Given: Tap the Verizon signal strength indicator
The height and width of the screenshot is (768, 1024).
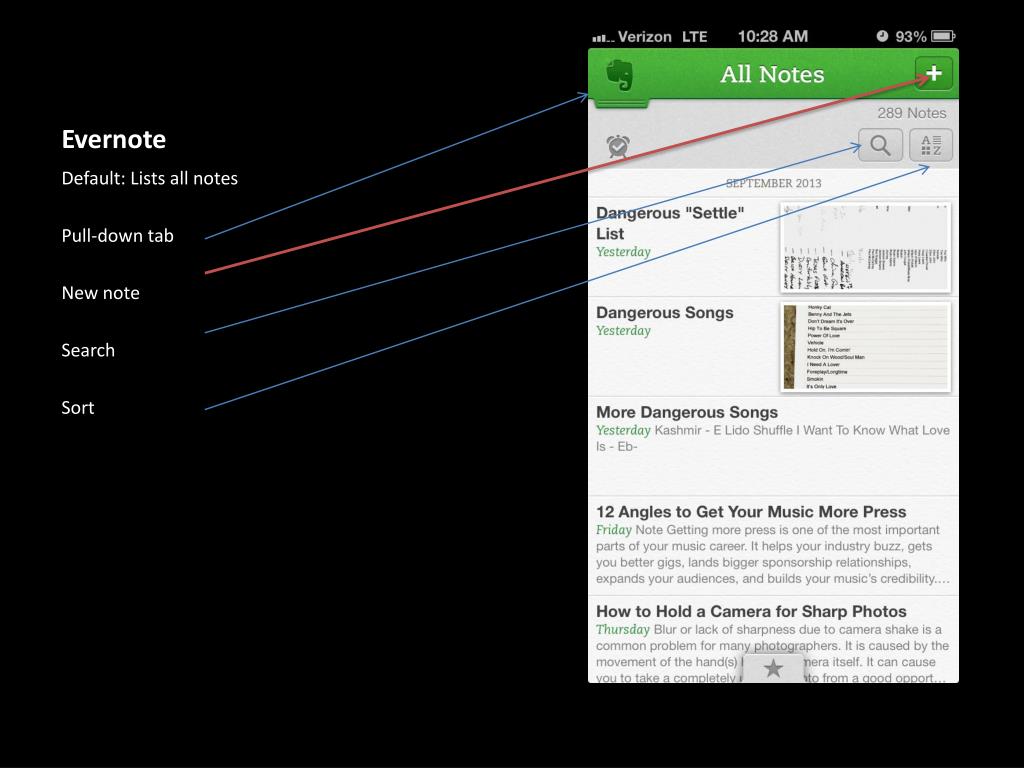Looking at the screenshot, I should tap(603, 38).
